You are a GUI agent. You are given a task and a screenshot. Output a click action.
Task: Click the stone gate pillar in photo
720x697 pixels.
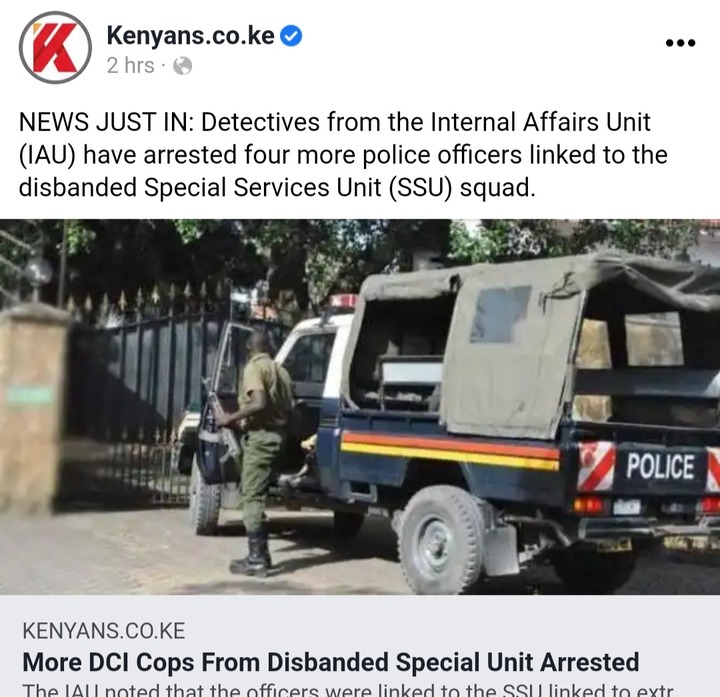30,409
